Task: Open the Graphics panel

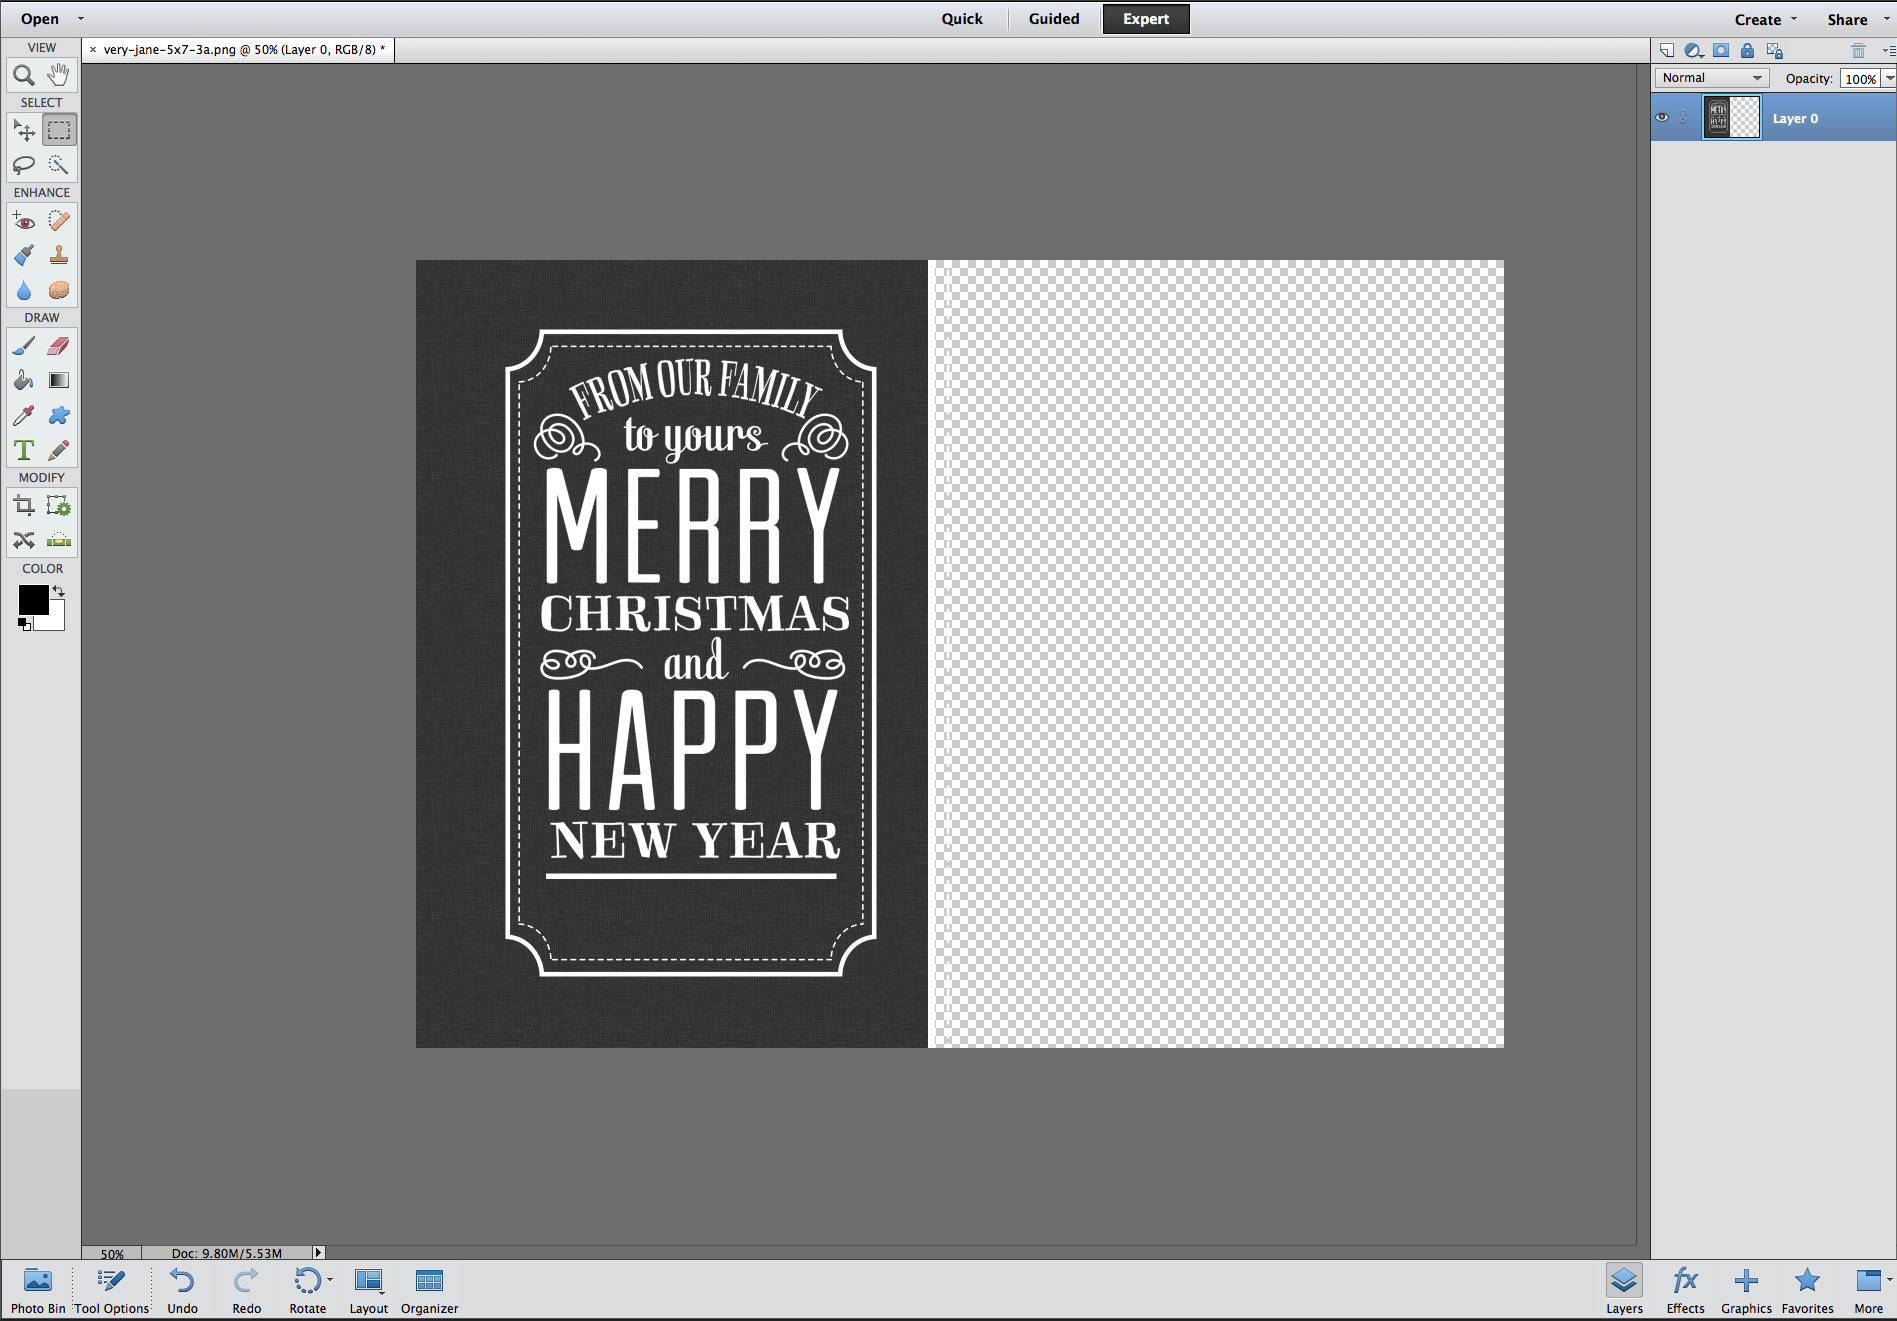Action: (x=1746, y=1290)
